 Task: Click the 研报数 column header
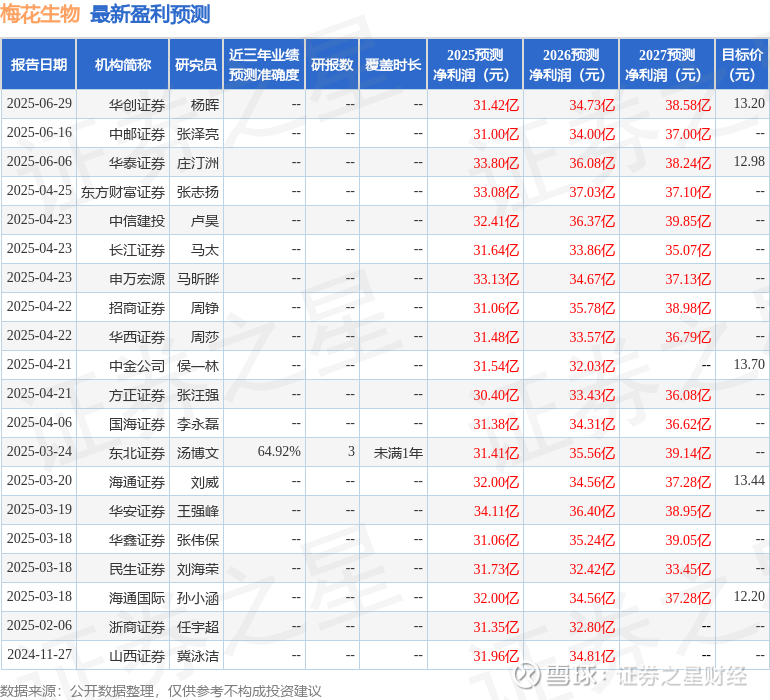point(332,64)
